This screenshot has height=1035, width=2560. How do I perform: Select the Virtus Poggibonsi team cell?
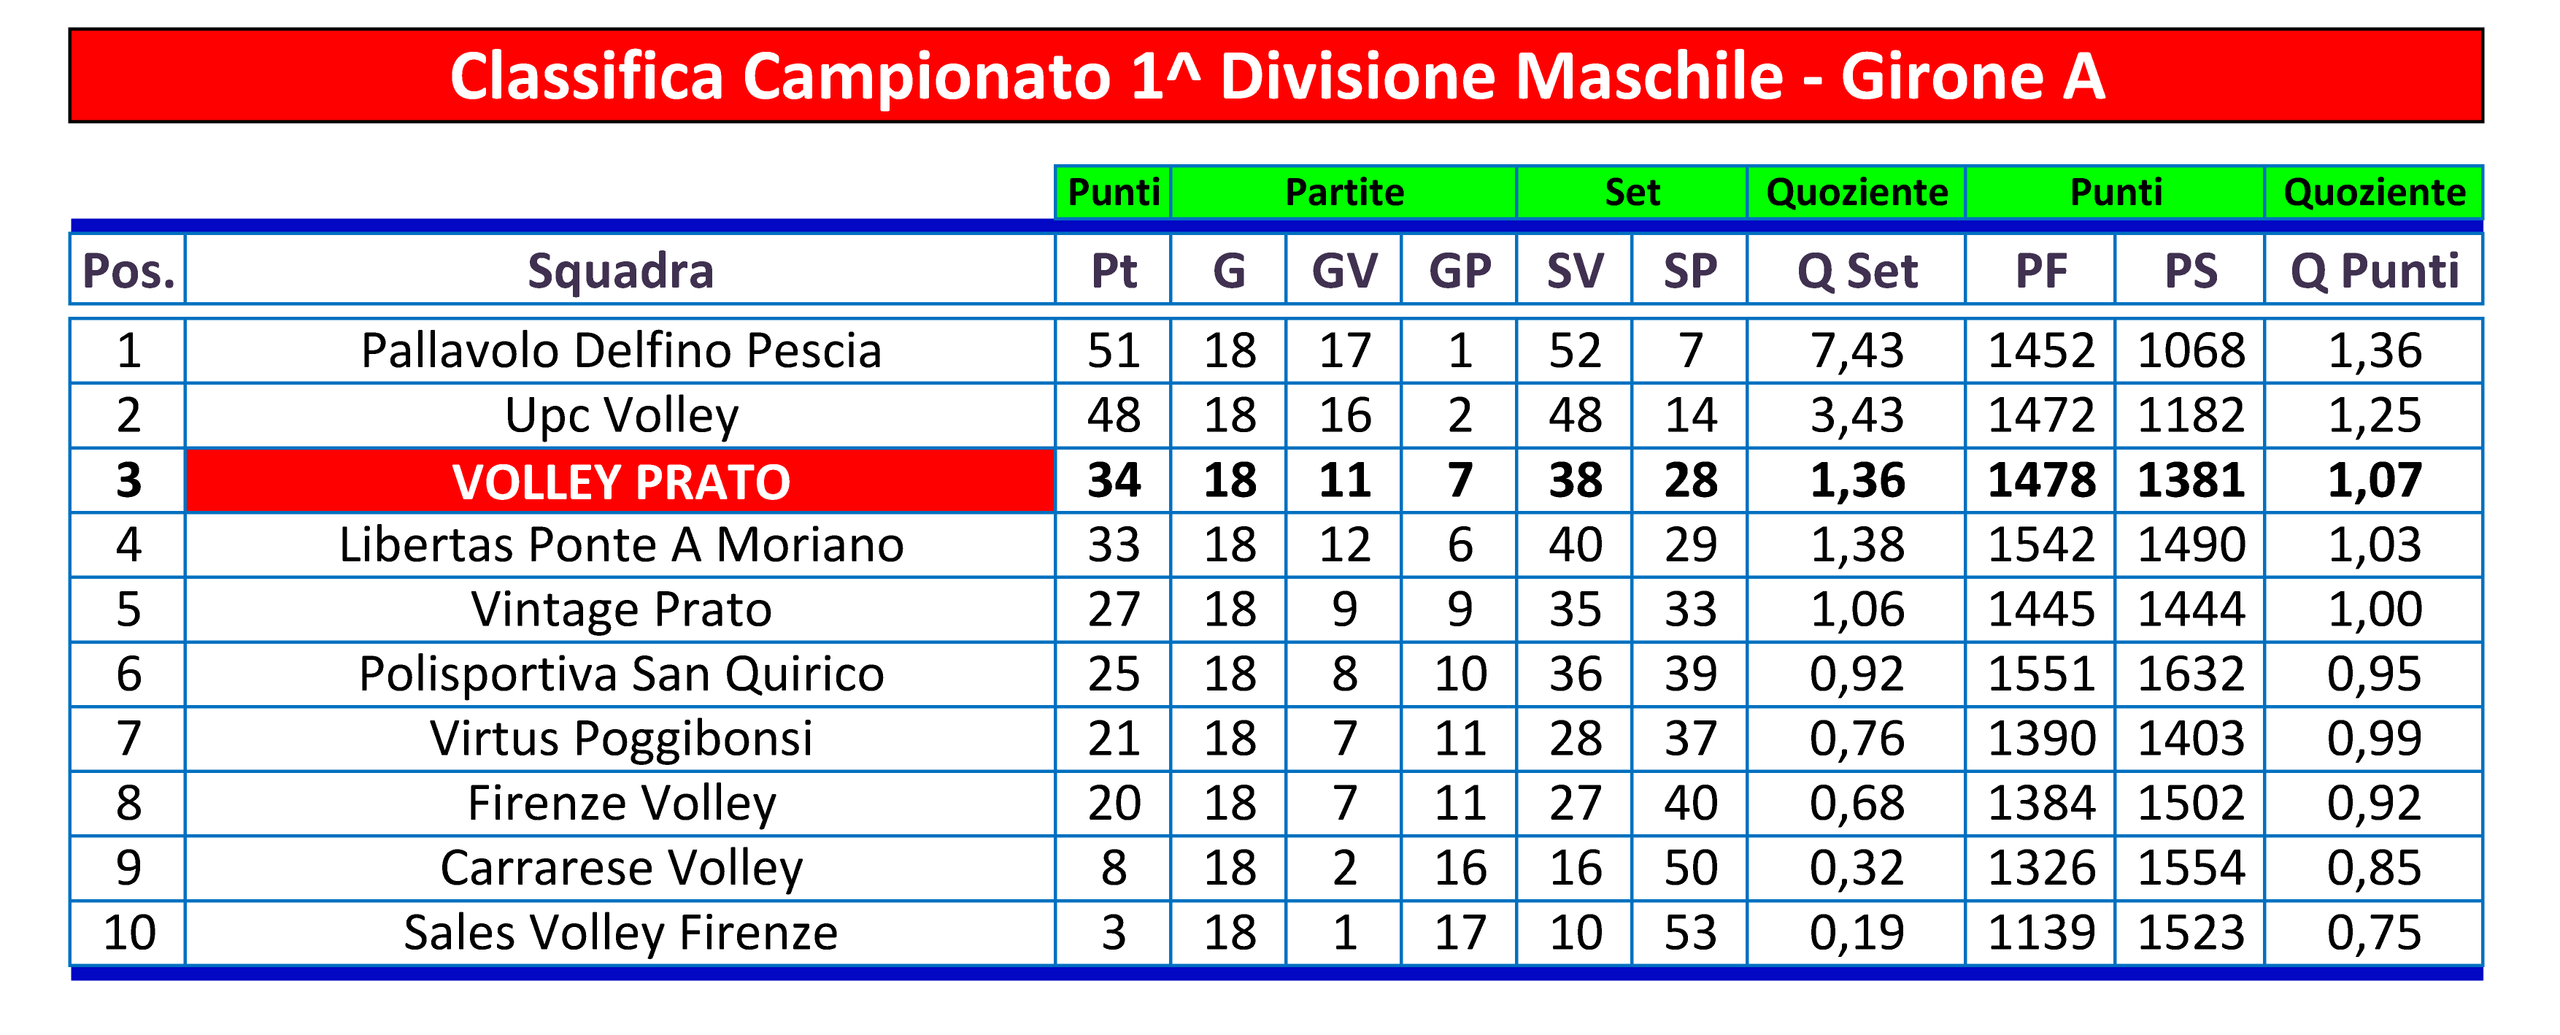pyautogui.click(x=620, y=739)
